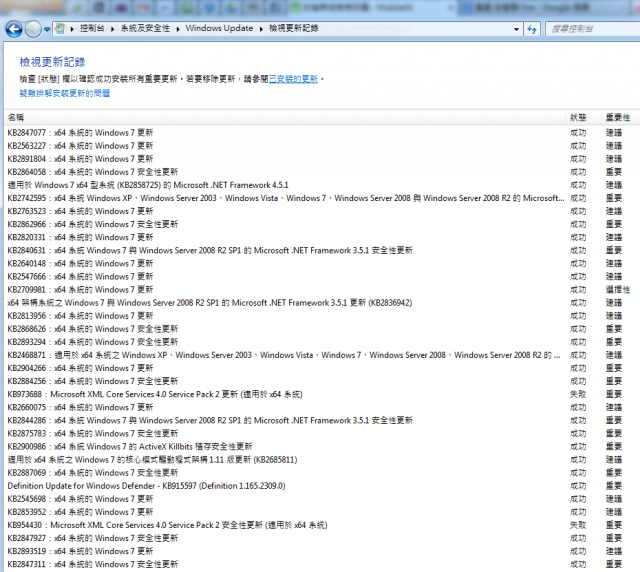Screen dimensions: 640x572
Task: Open 疑難排解安裝更新的問題 link
Action: point(65,93)
